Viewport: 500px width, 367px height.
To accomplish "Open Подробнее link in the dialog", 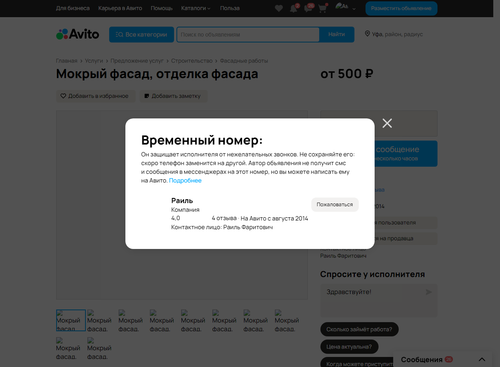I will pos(185,181).
